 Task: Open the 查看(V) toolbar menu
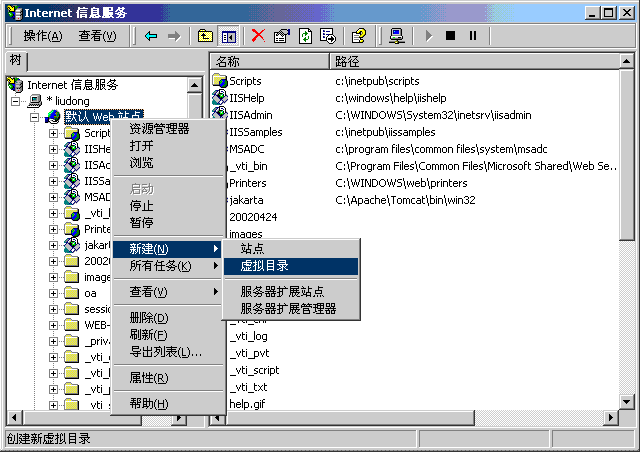pyautogui.click(x=97, y=36)
